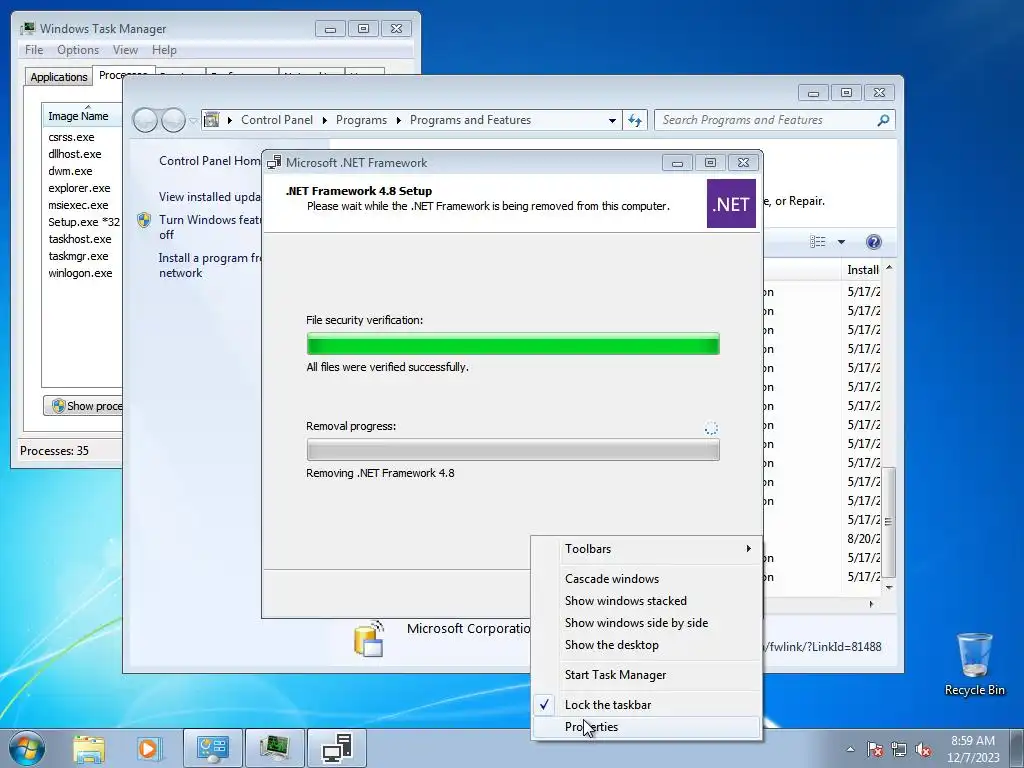Open the Toolbars submenu

(647, 549)
